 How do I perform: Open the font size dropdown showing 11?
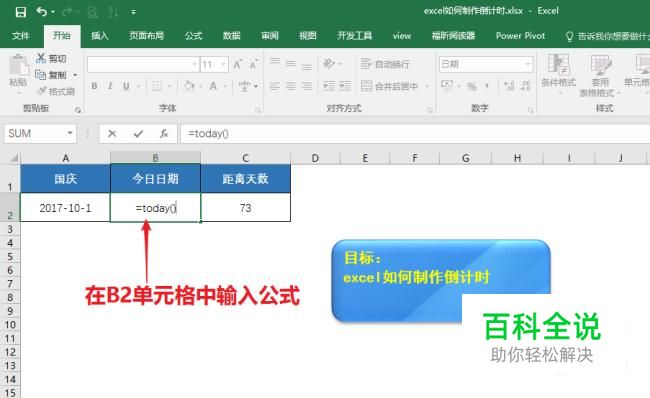point(214,64)
